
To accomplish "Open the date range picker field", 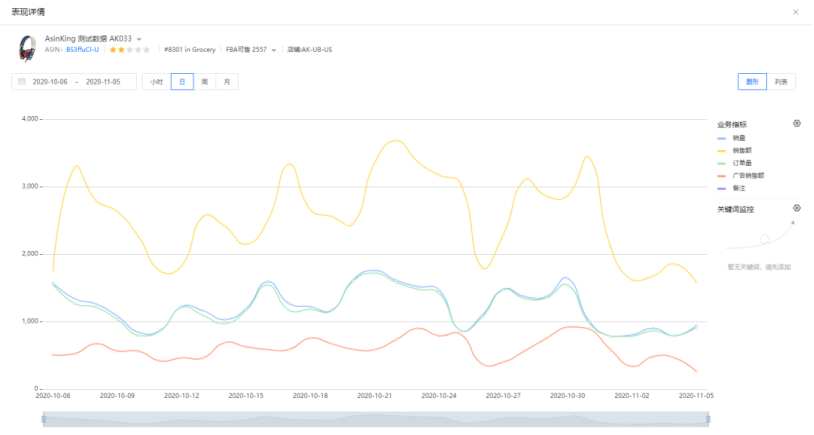I will point(74,81).
